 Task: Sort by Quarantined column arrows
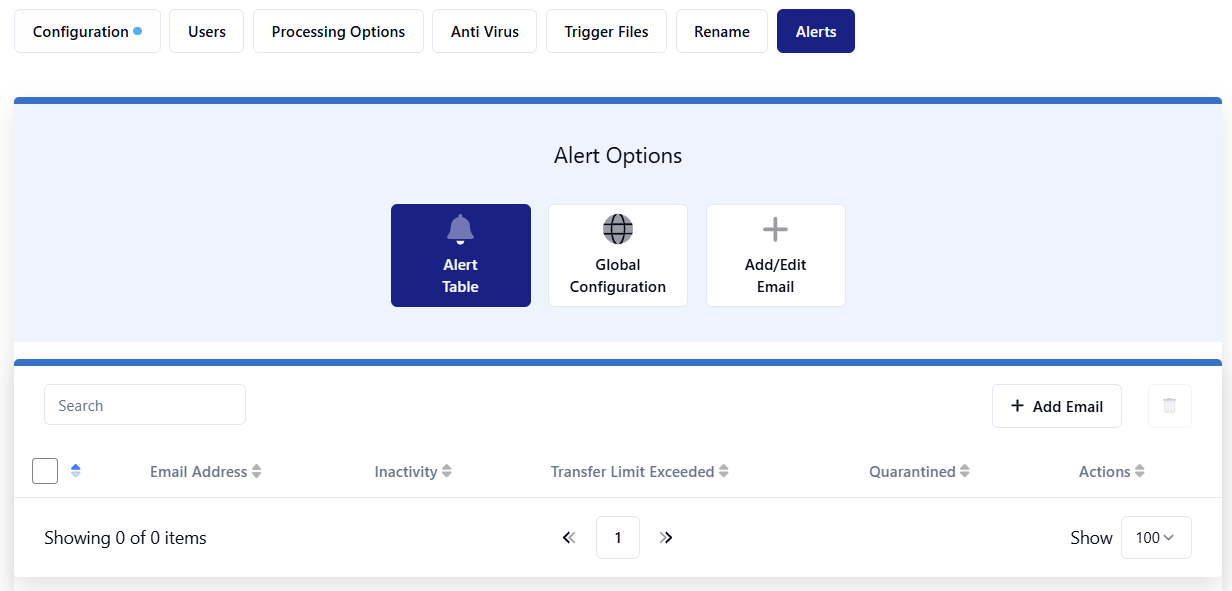(965, 472)
